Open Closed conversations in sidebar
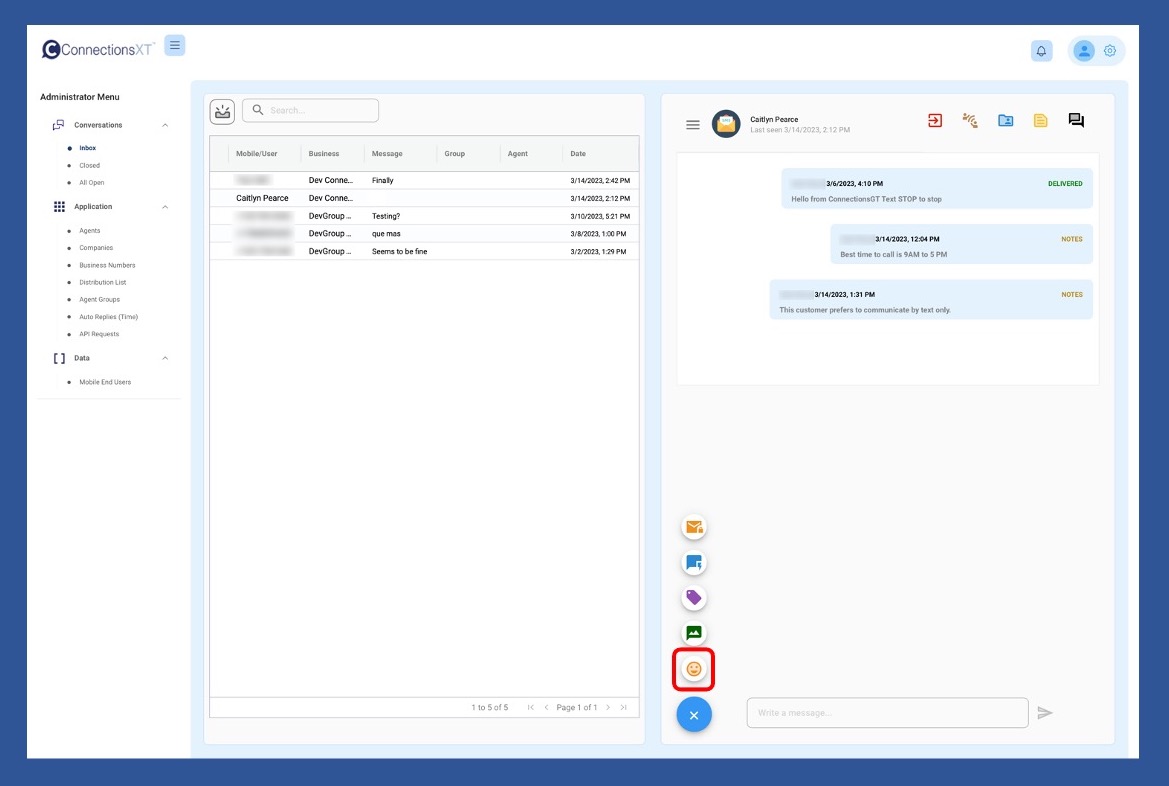Image resolution: width=1169 pixels, height=786 pixels. 90,166
